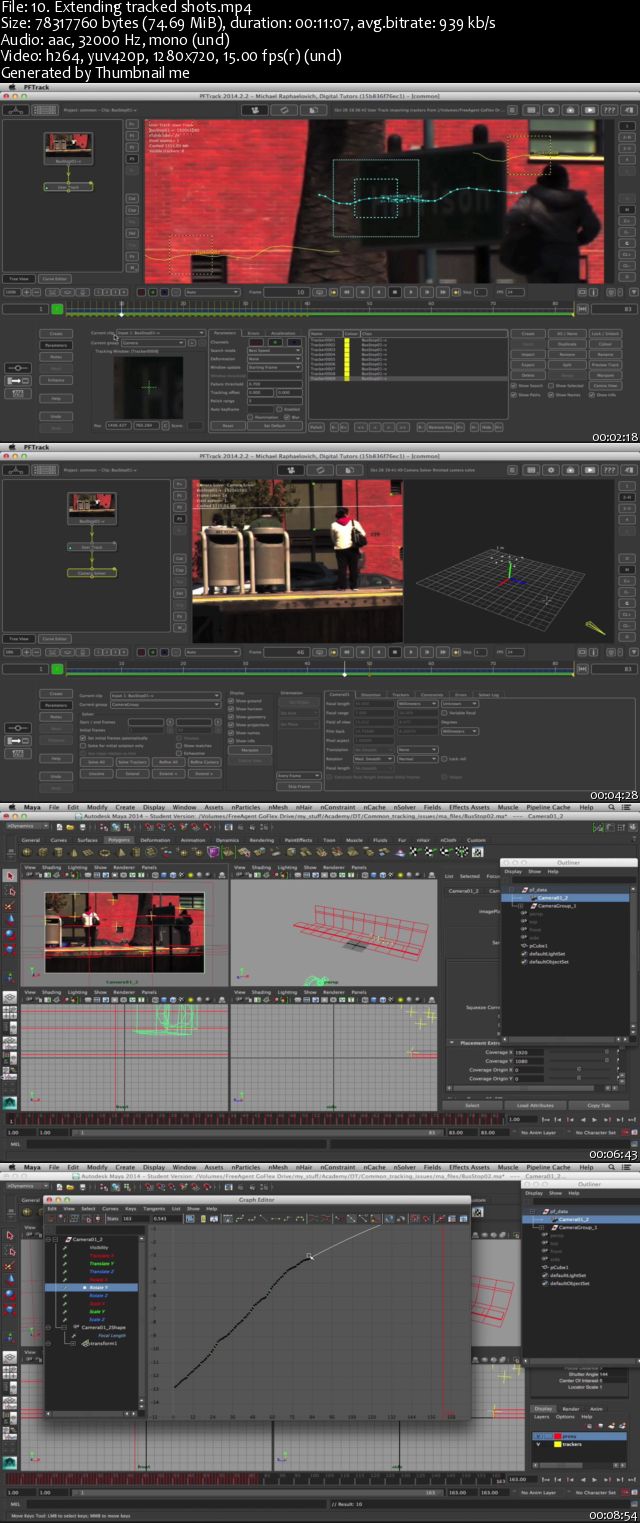Click Centre View button in 02:18 frame

[x=605, y=385]
